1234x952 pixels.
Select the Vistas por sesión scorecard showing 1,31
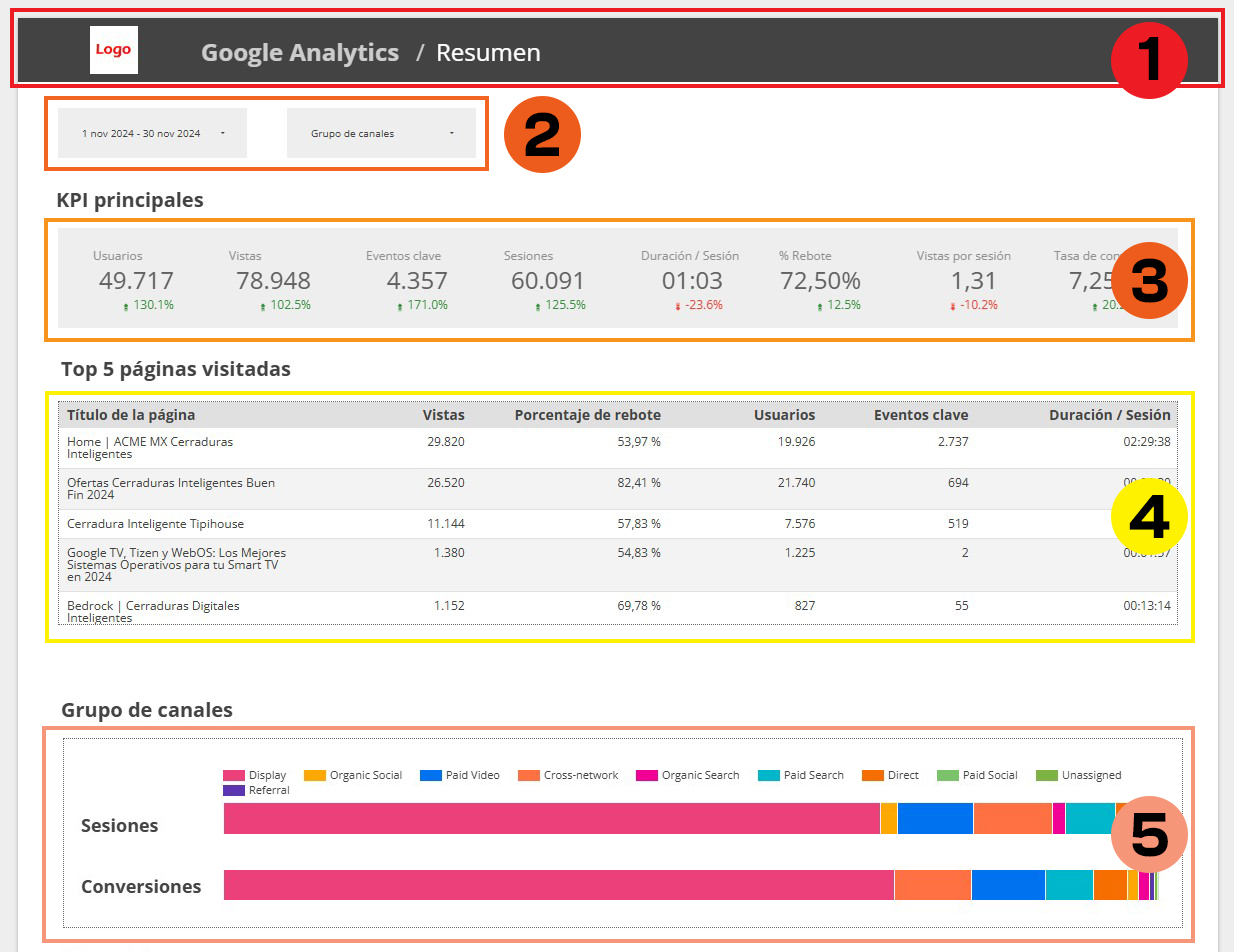click(964, 280)
